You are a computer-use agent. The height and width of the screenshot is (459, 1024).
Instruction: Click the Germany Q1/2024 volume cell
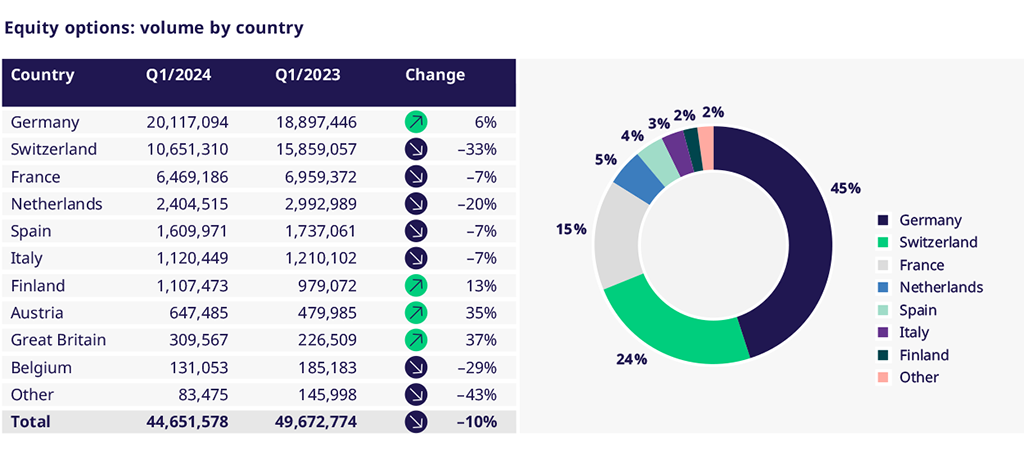tap(187, 122)
